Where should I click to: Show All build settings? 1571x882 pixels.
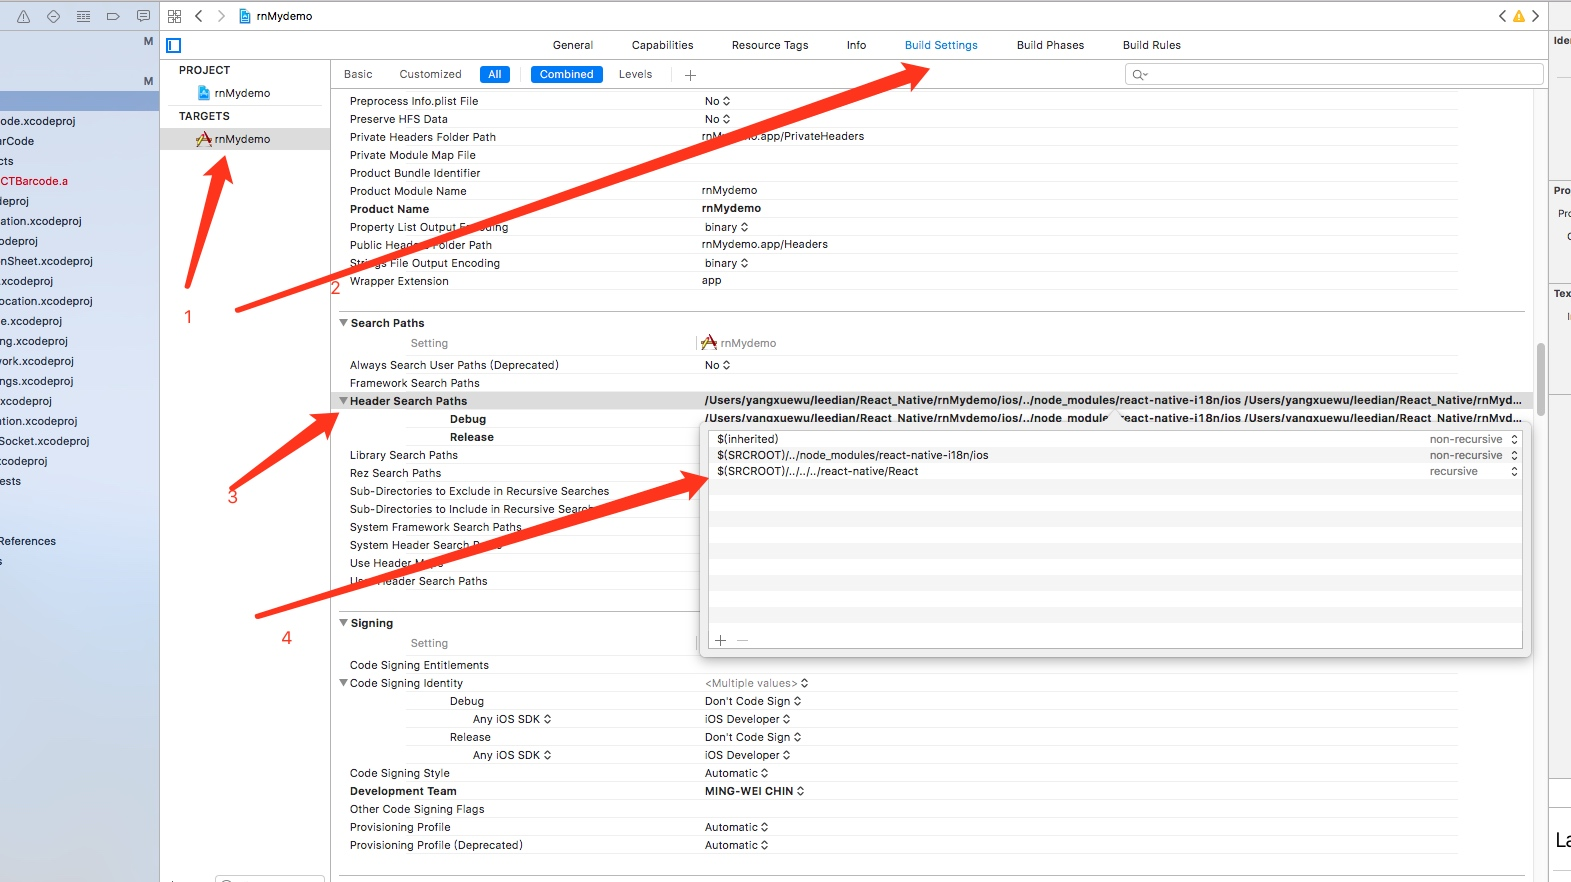pyautogui.click(x=495, y=74)
